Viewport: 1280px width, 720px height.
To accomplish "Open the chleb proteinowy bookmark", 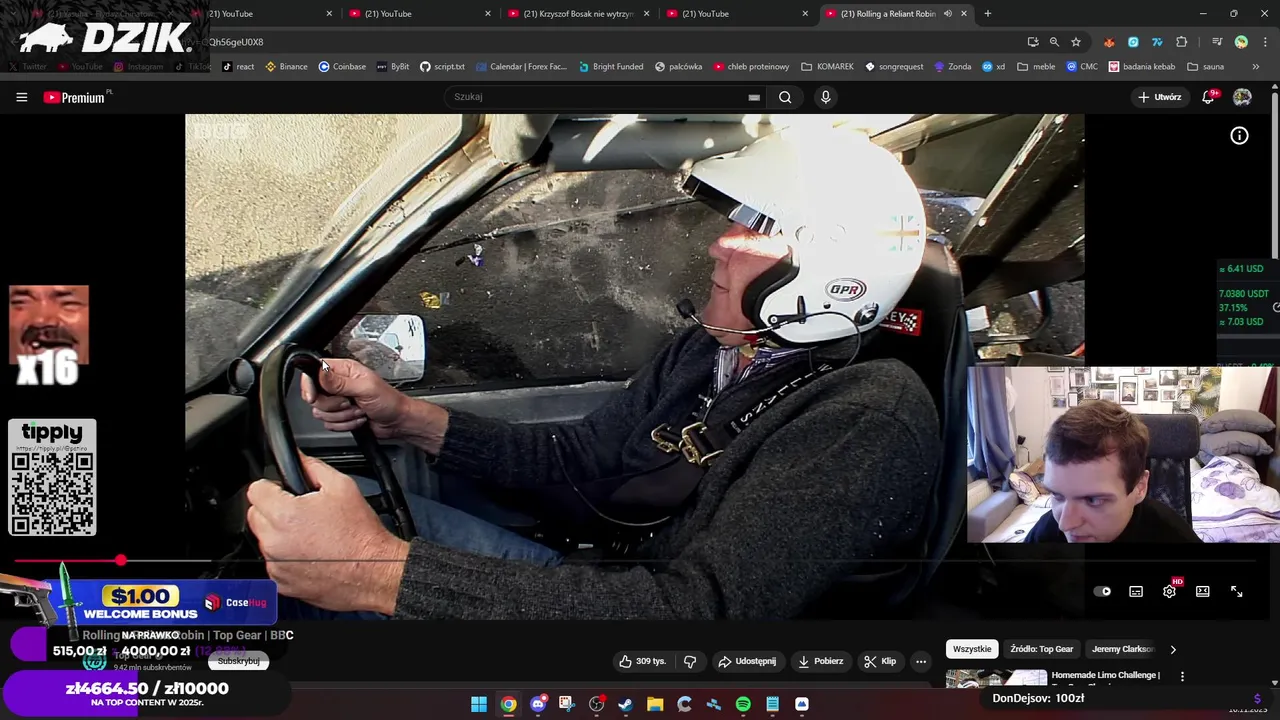I will pos(751,67).
